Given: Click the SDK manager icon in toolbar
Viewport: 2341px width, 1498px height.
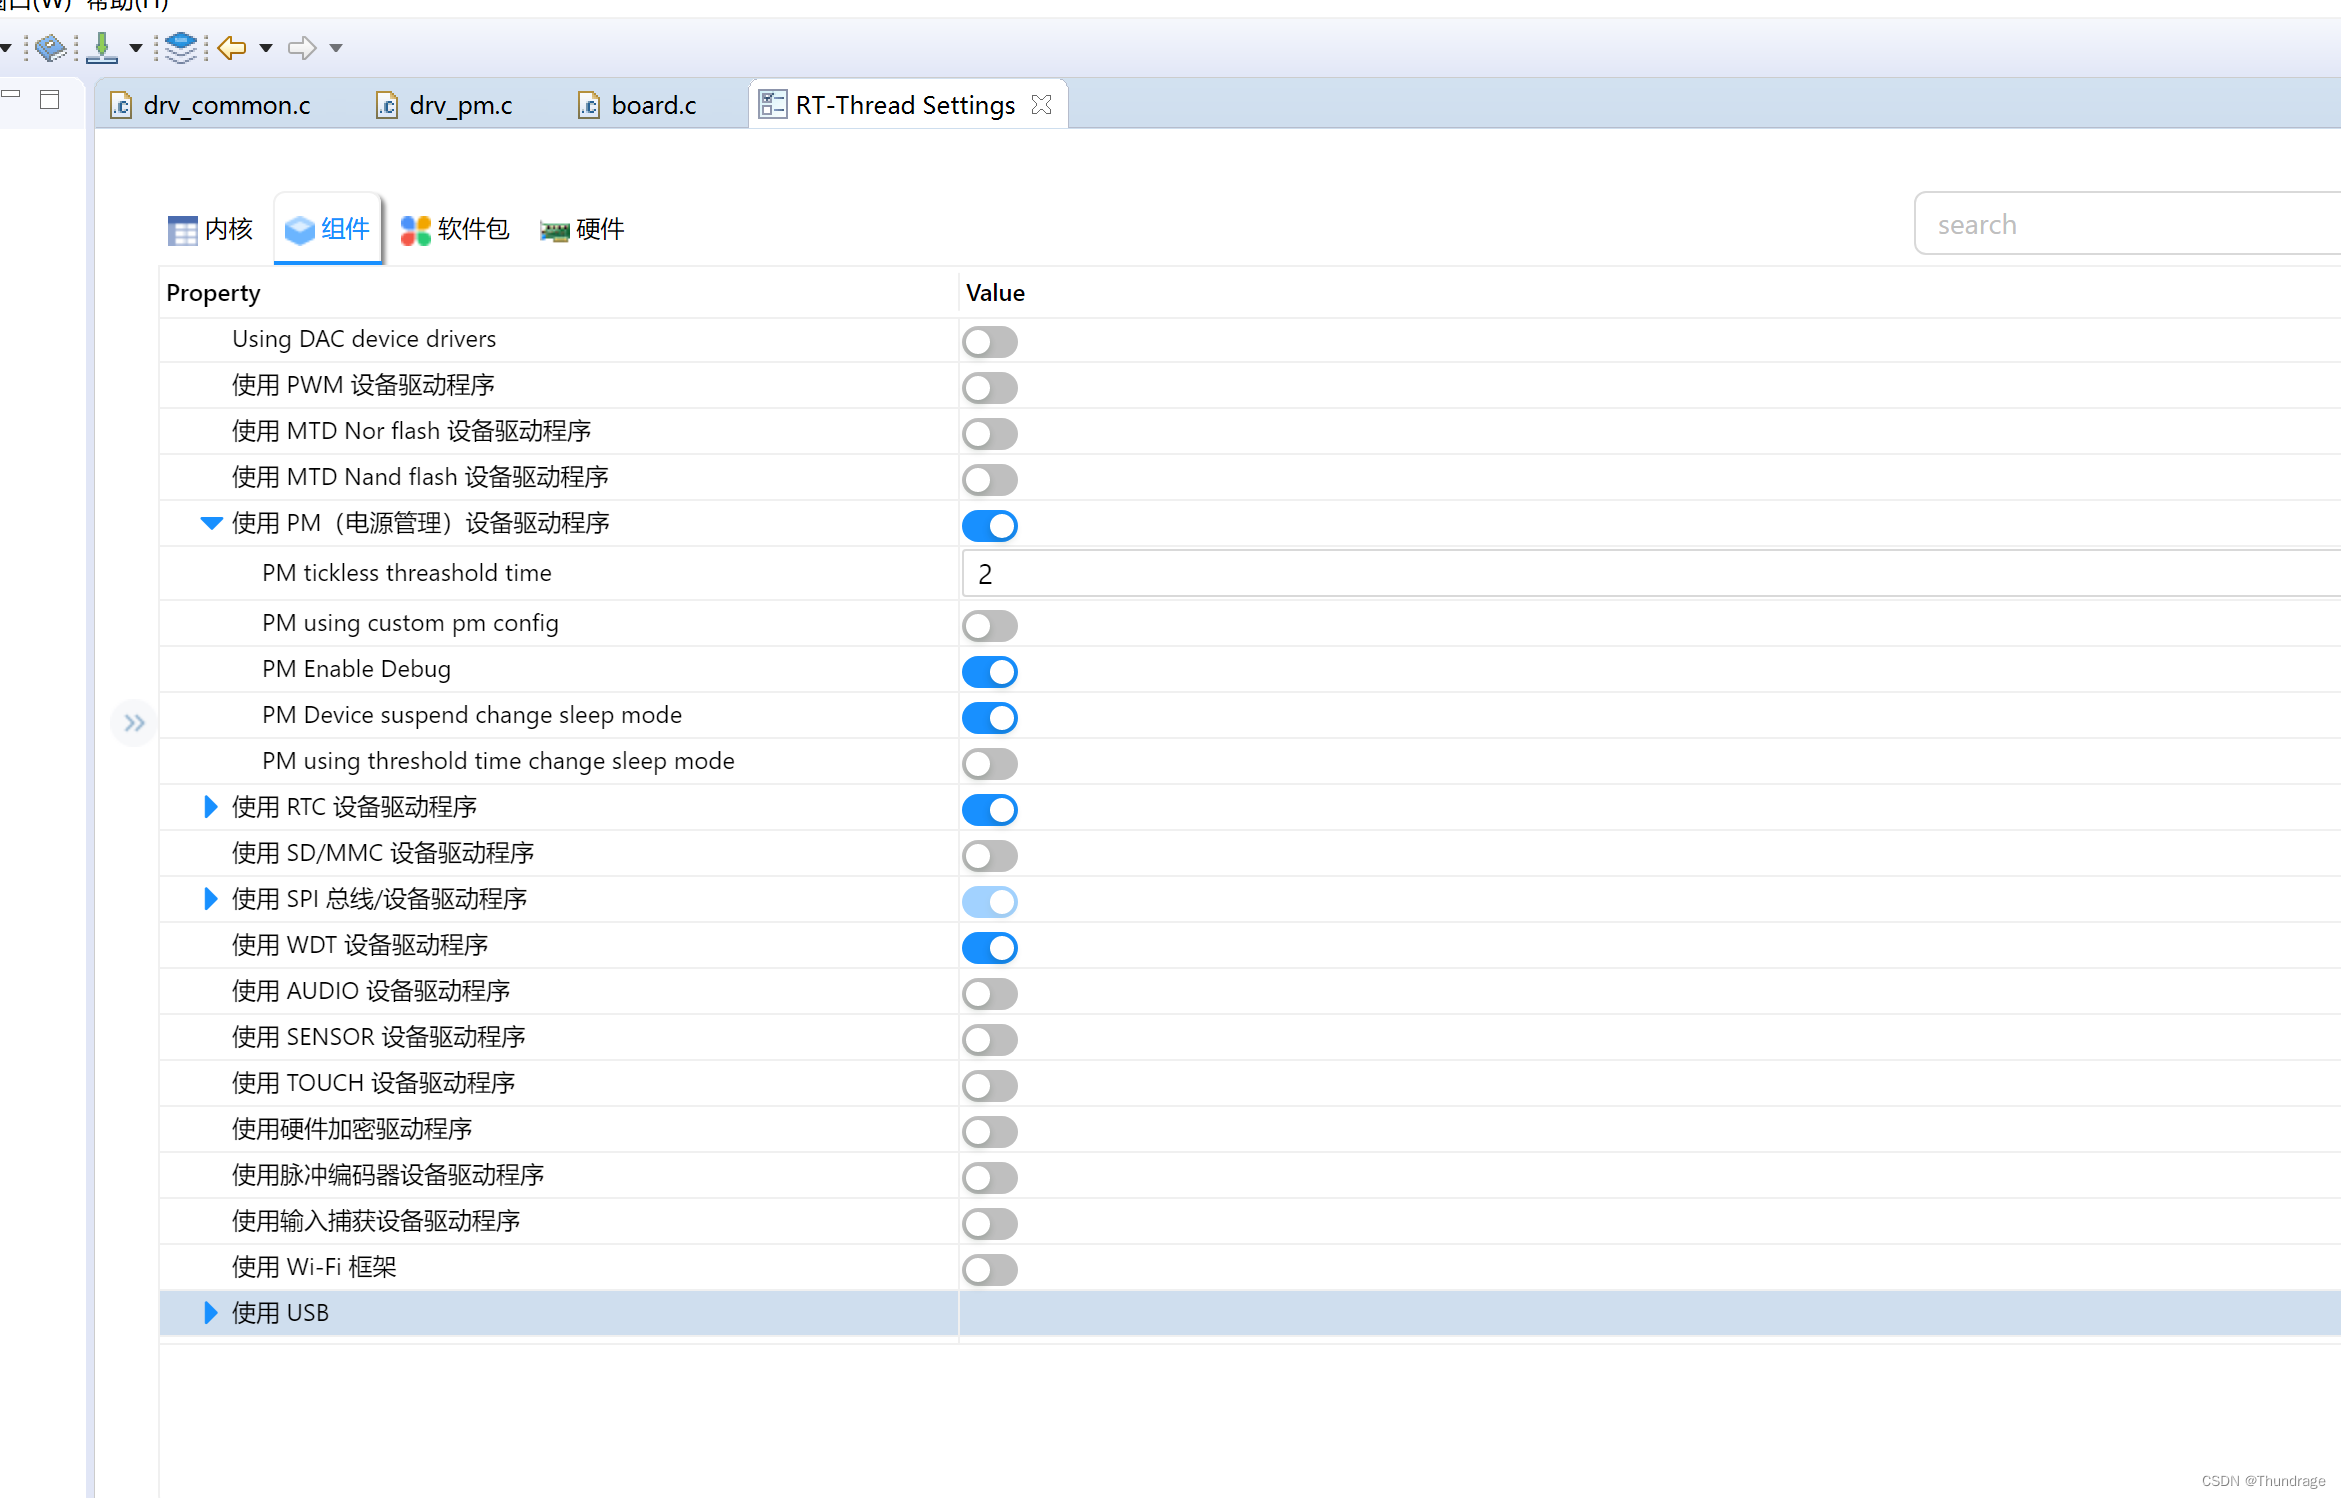Looking at the screenshot, I should click(x=51, y=47).
